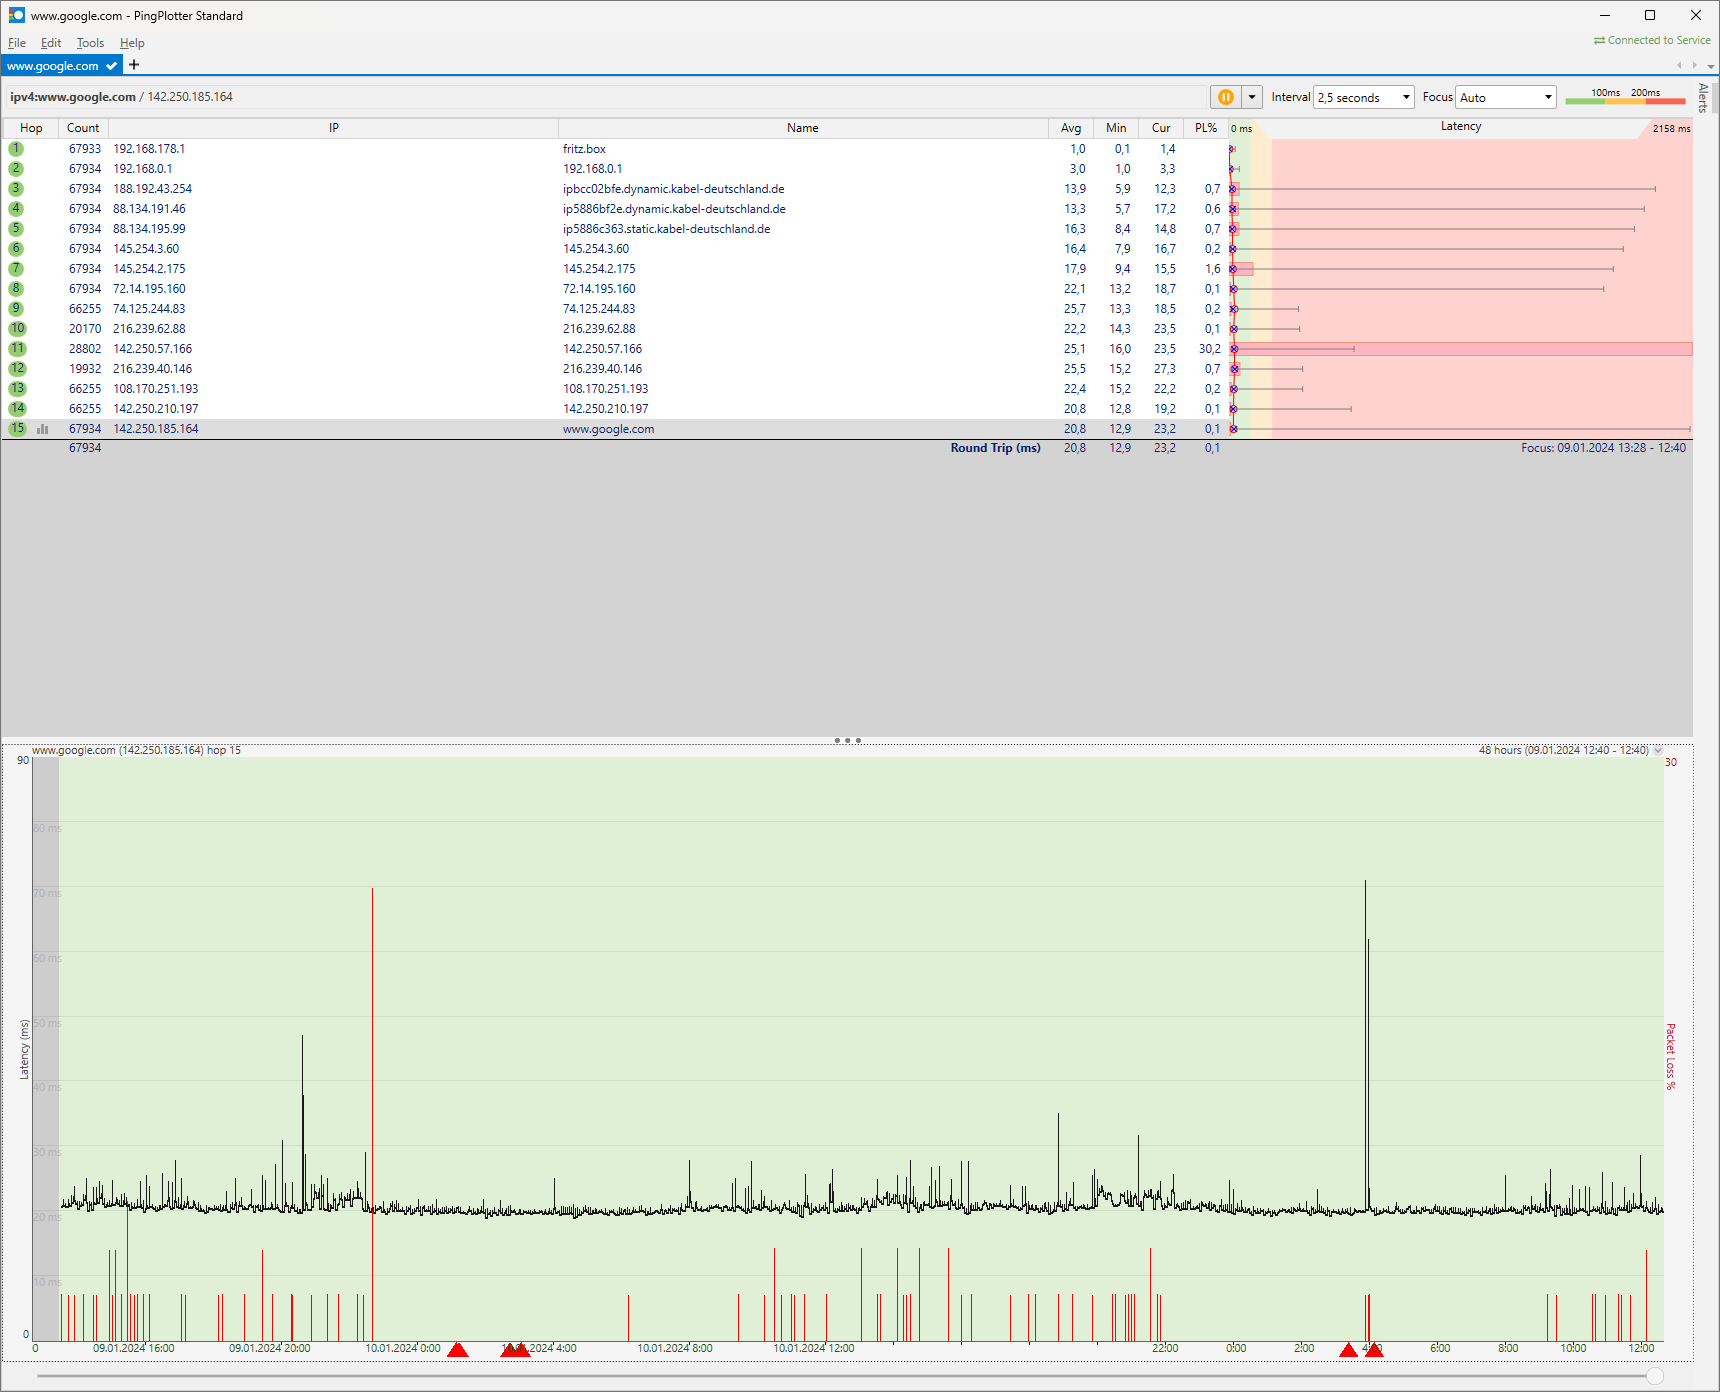Open the dropdown arrow beside the pause button

tap(1252, 97)
